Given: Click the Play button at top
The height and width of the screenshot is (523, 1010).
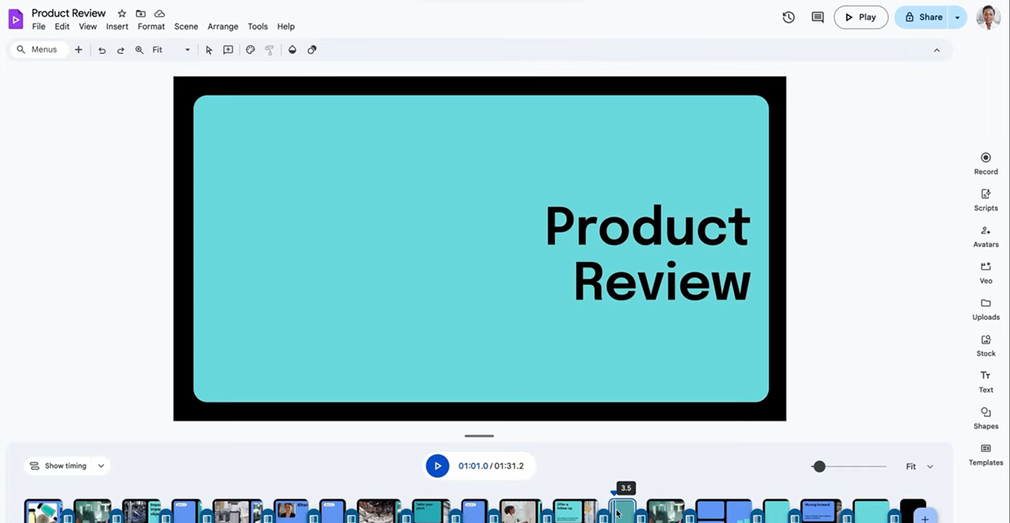Looking at the screenshot, I should [861, 17].
